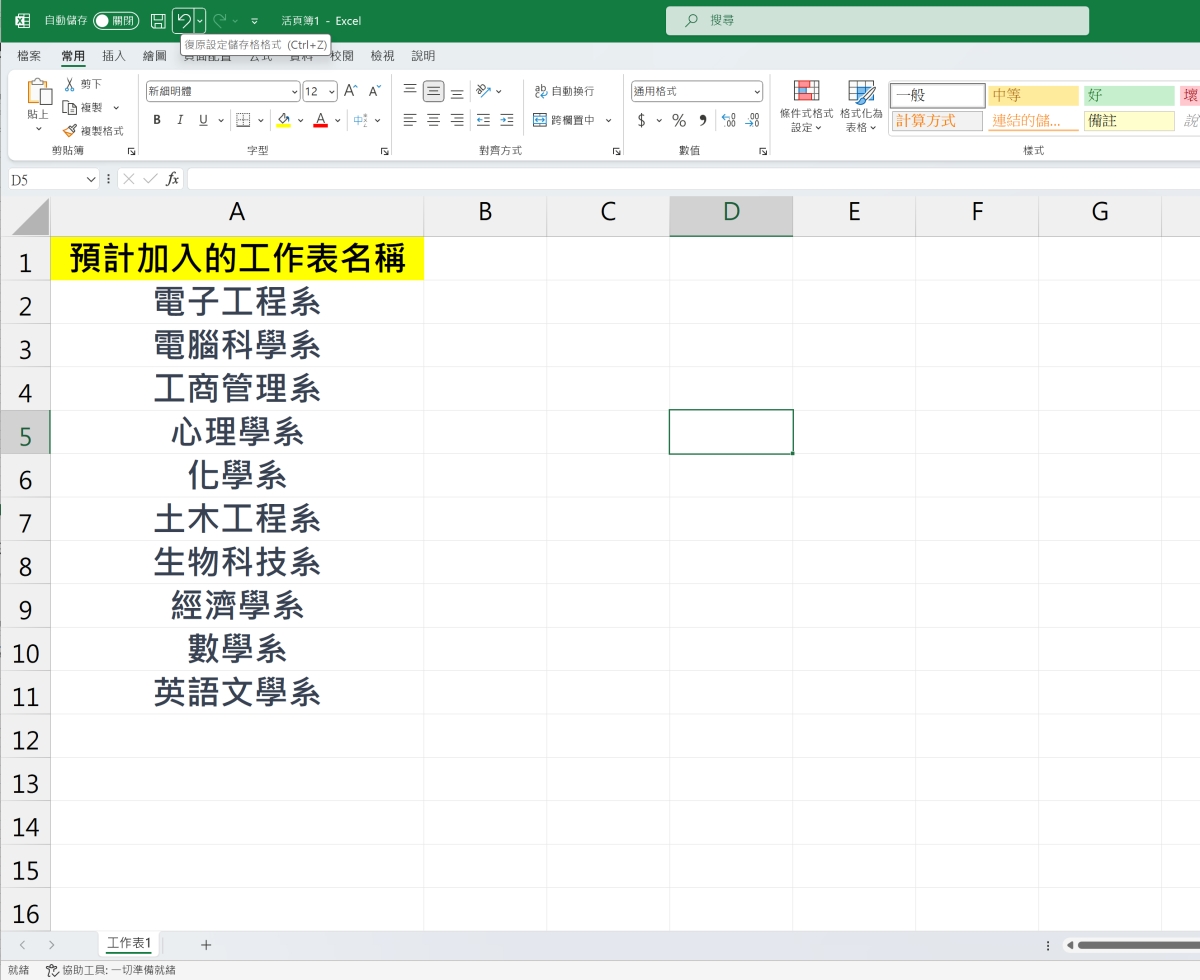Click the Save icon in title bar
1200x980 pixels.
(158, 20)
